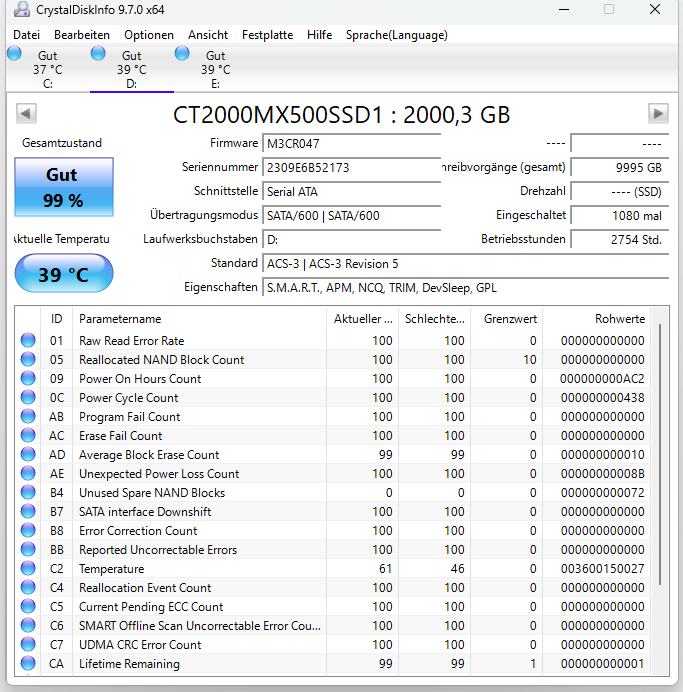Click the 9995 GB total writes value
683x692 pixels.
619,168
